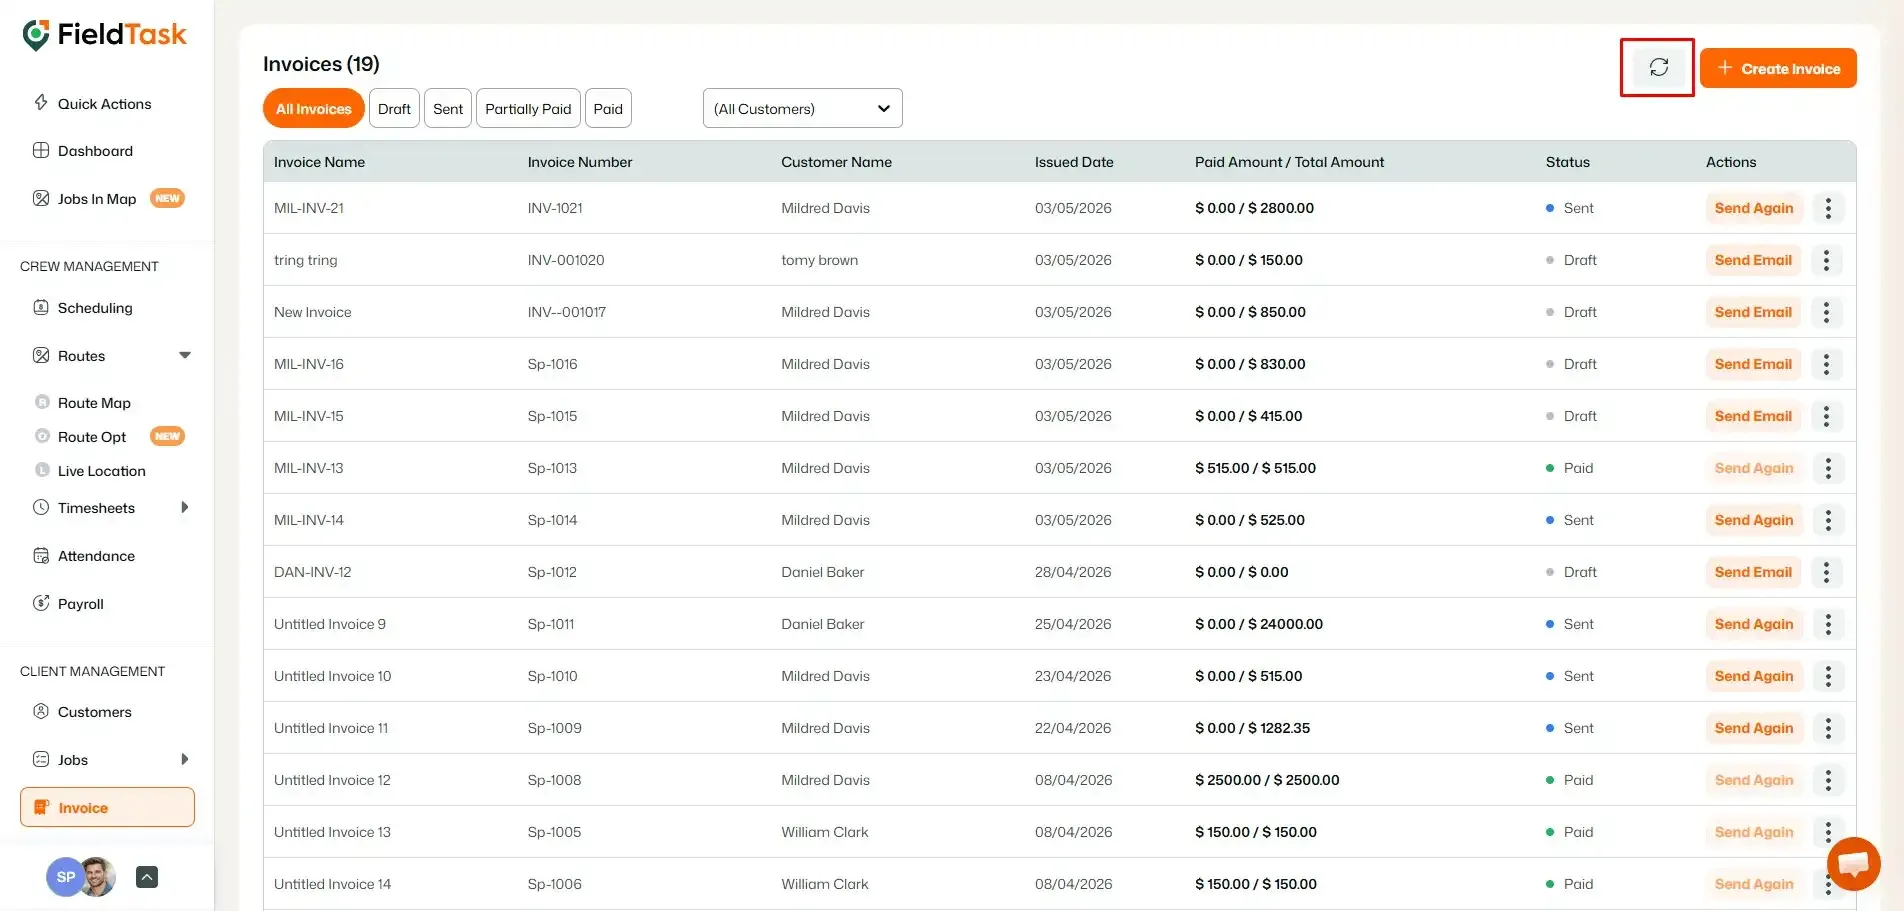
Task: Click the Customers sidebar label
Action: [95, 712]
